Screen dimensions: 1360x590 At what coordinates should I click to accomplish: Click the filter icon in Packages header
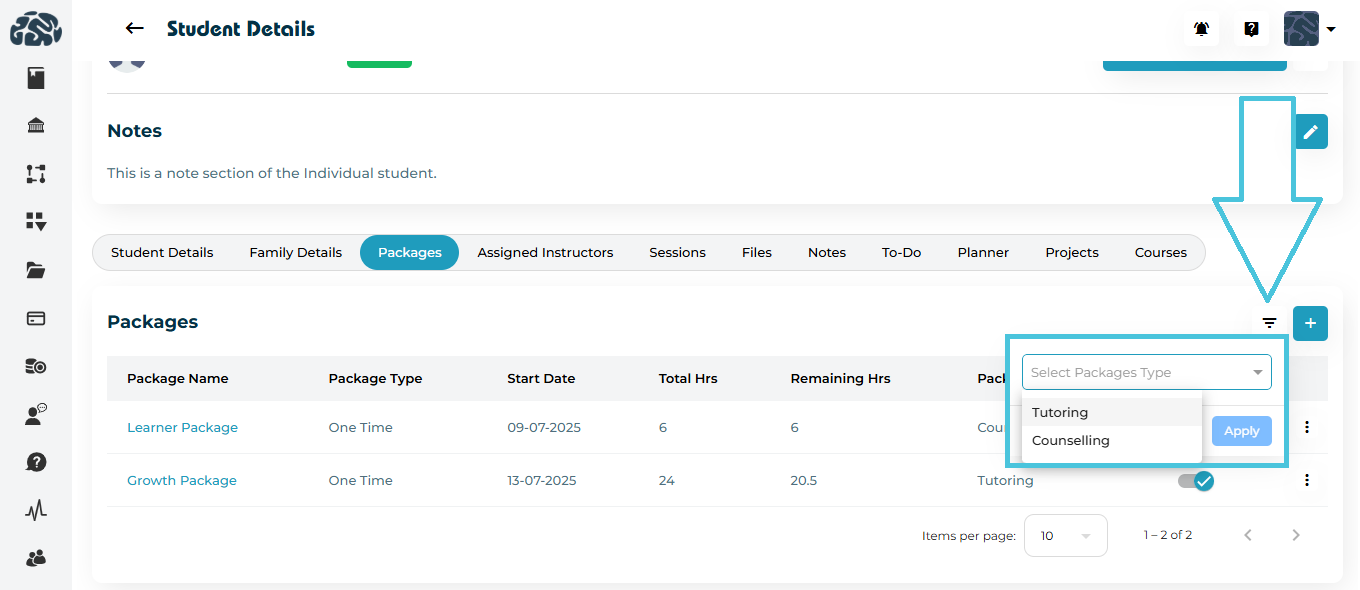click(1269, 323)
